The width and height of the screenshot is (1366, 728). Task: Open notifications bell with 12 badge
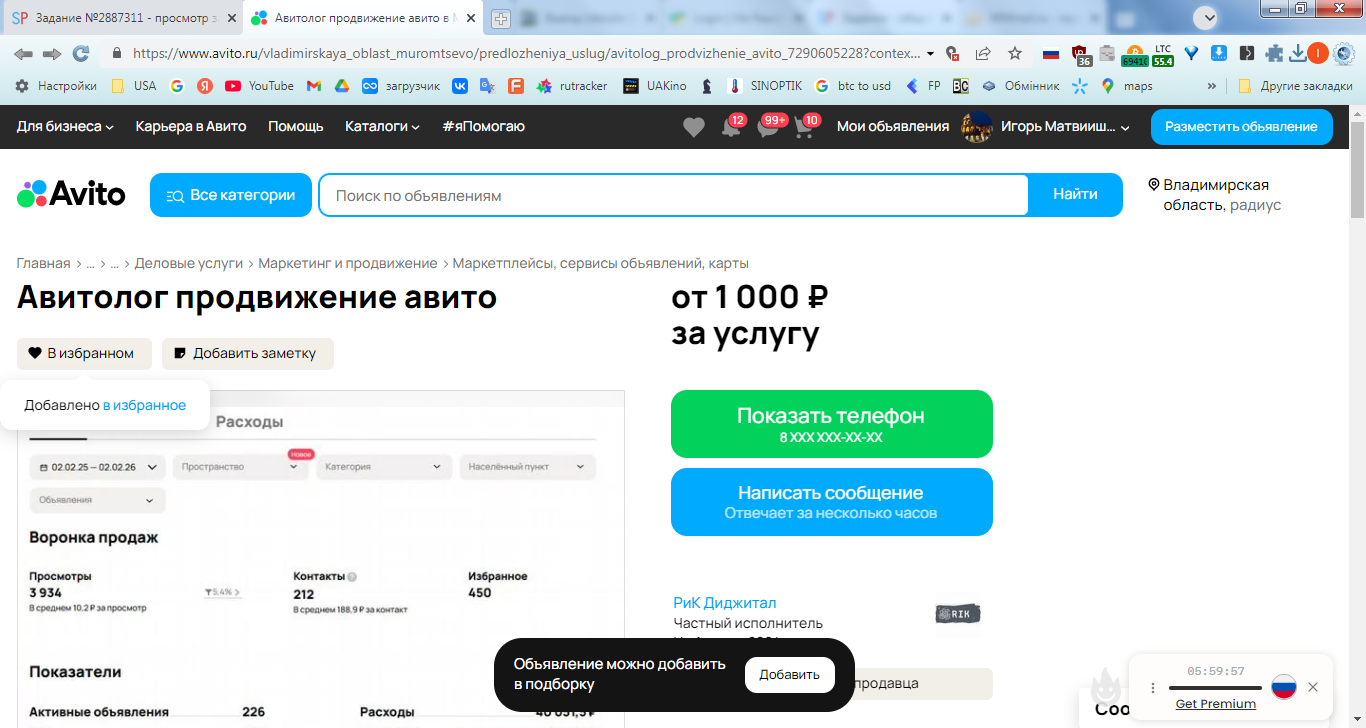pos(732,127)
